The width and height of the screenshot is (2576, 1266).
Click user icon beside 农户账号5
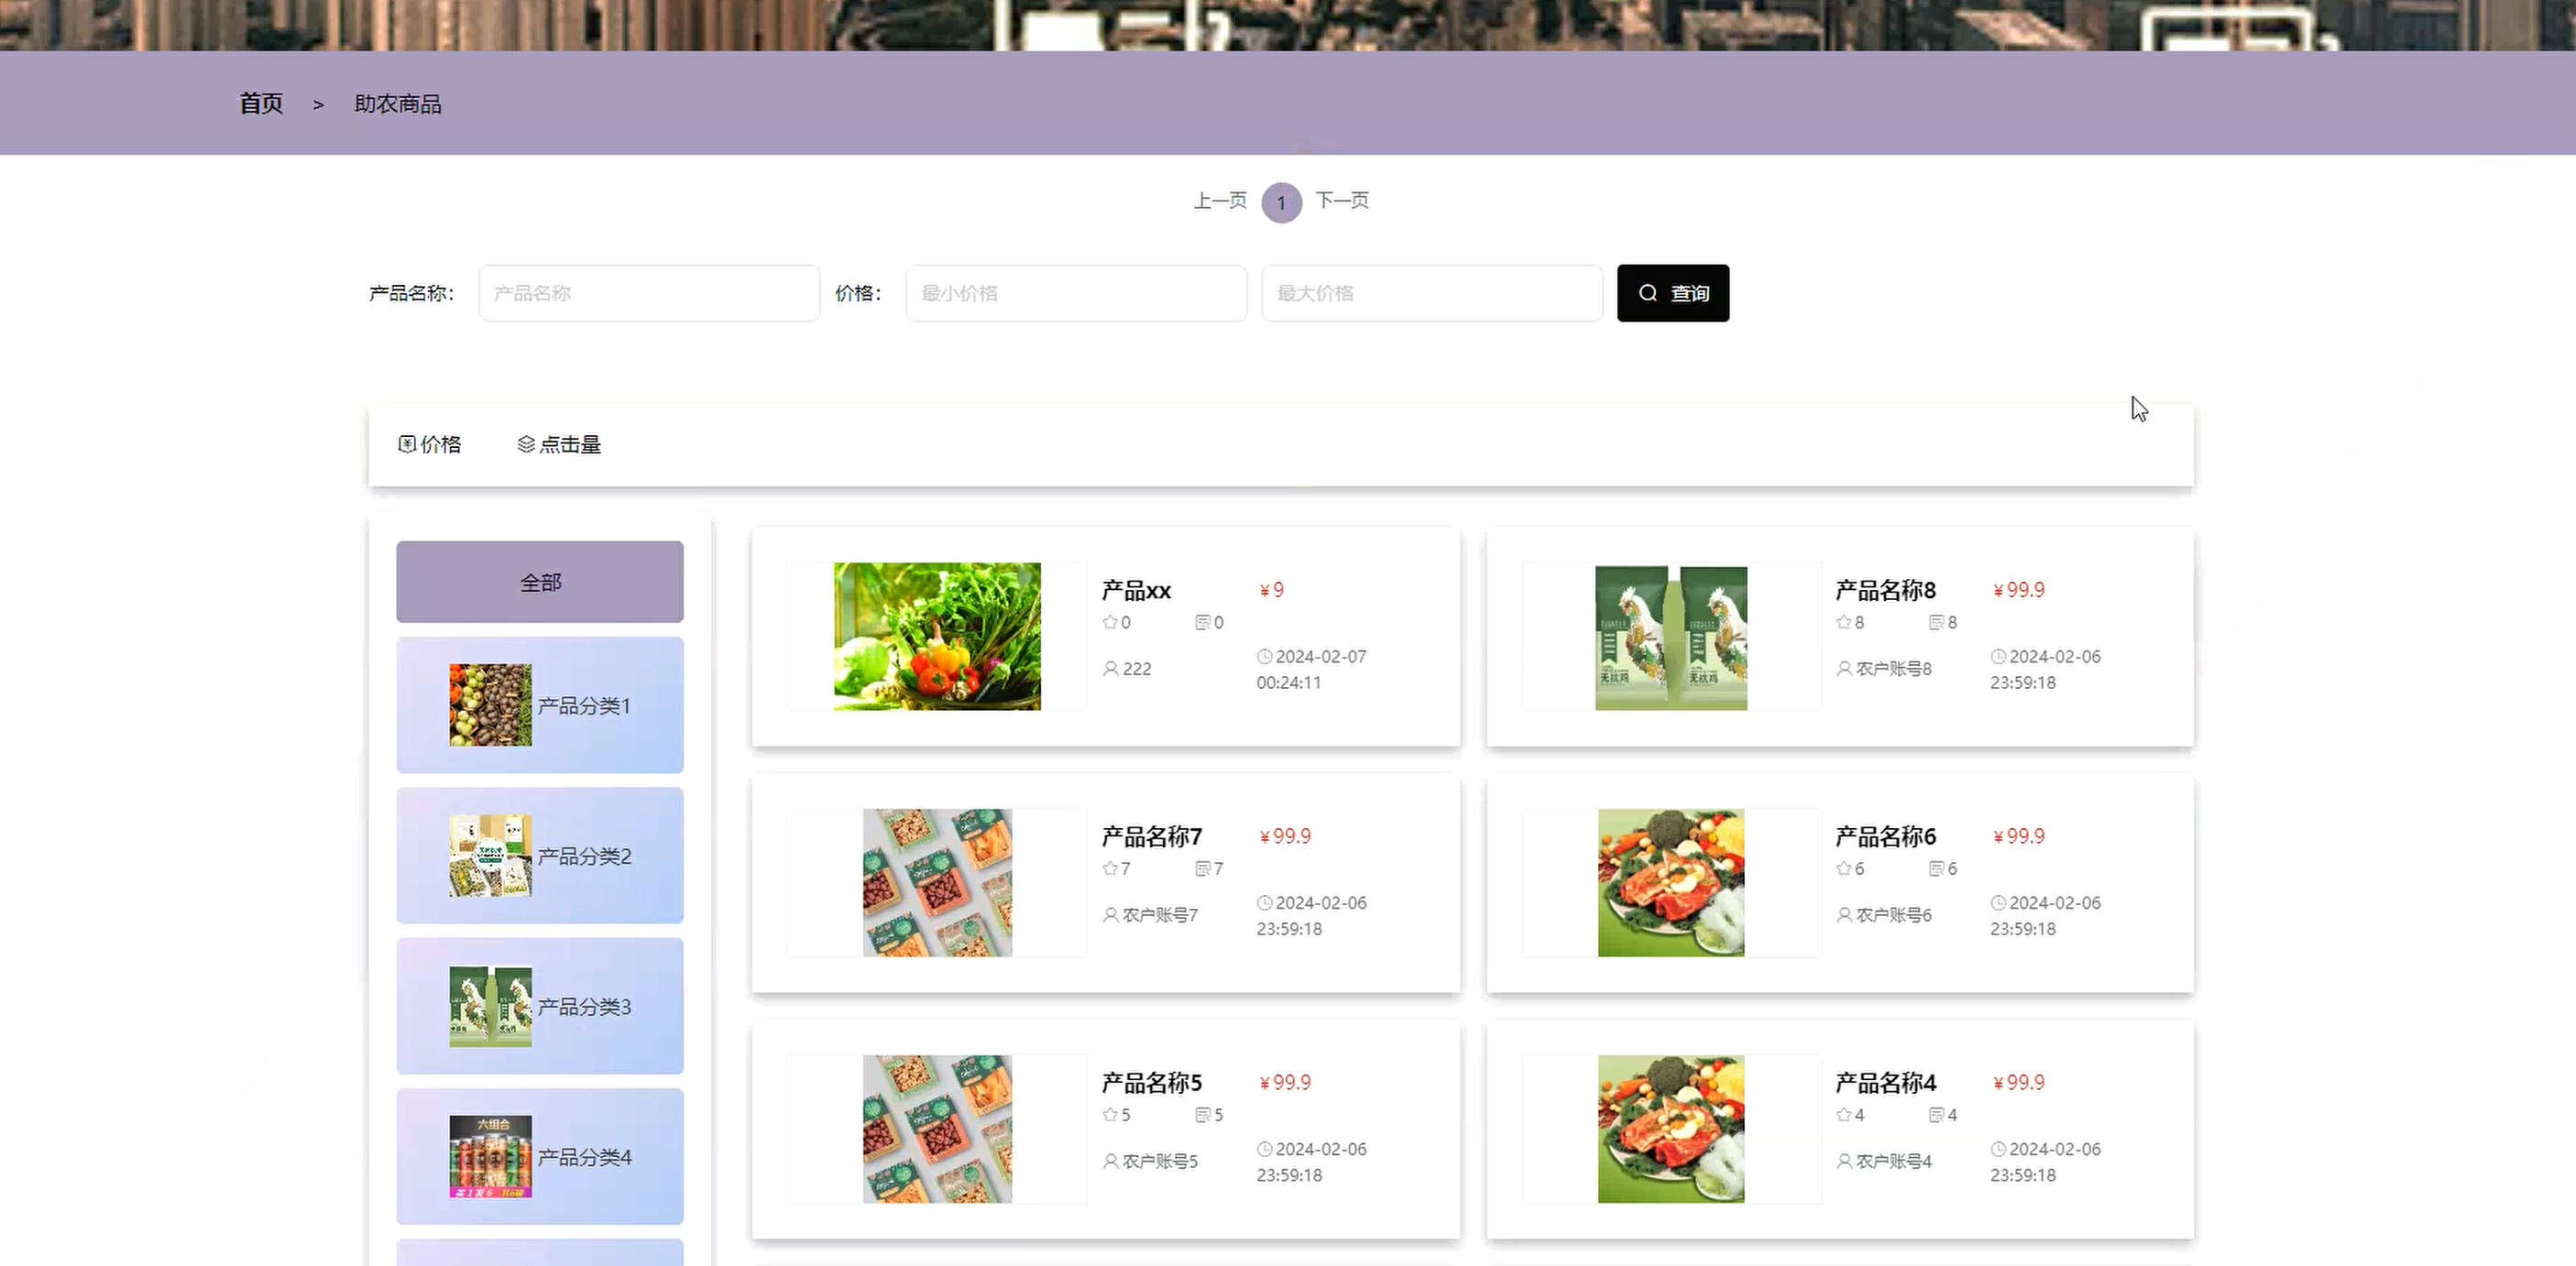click(1110, 1160)
